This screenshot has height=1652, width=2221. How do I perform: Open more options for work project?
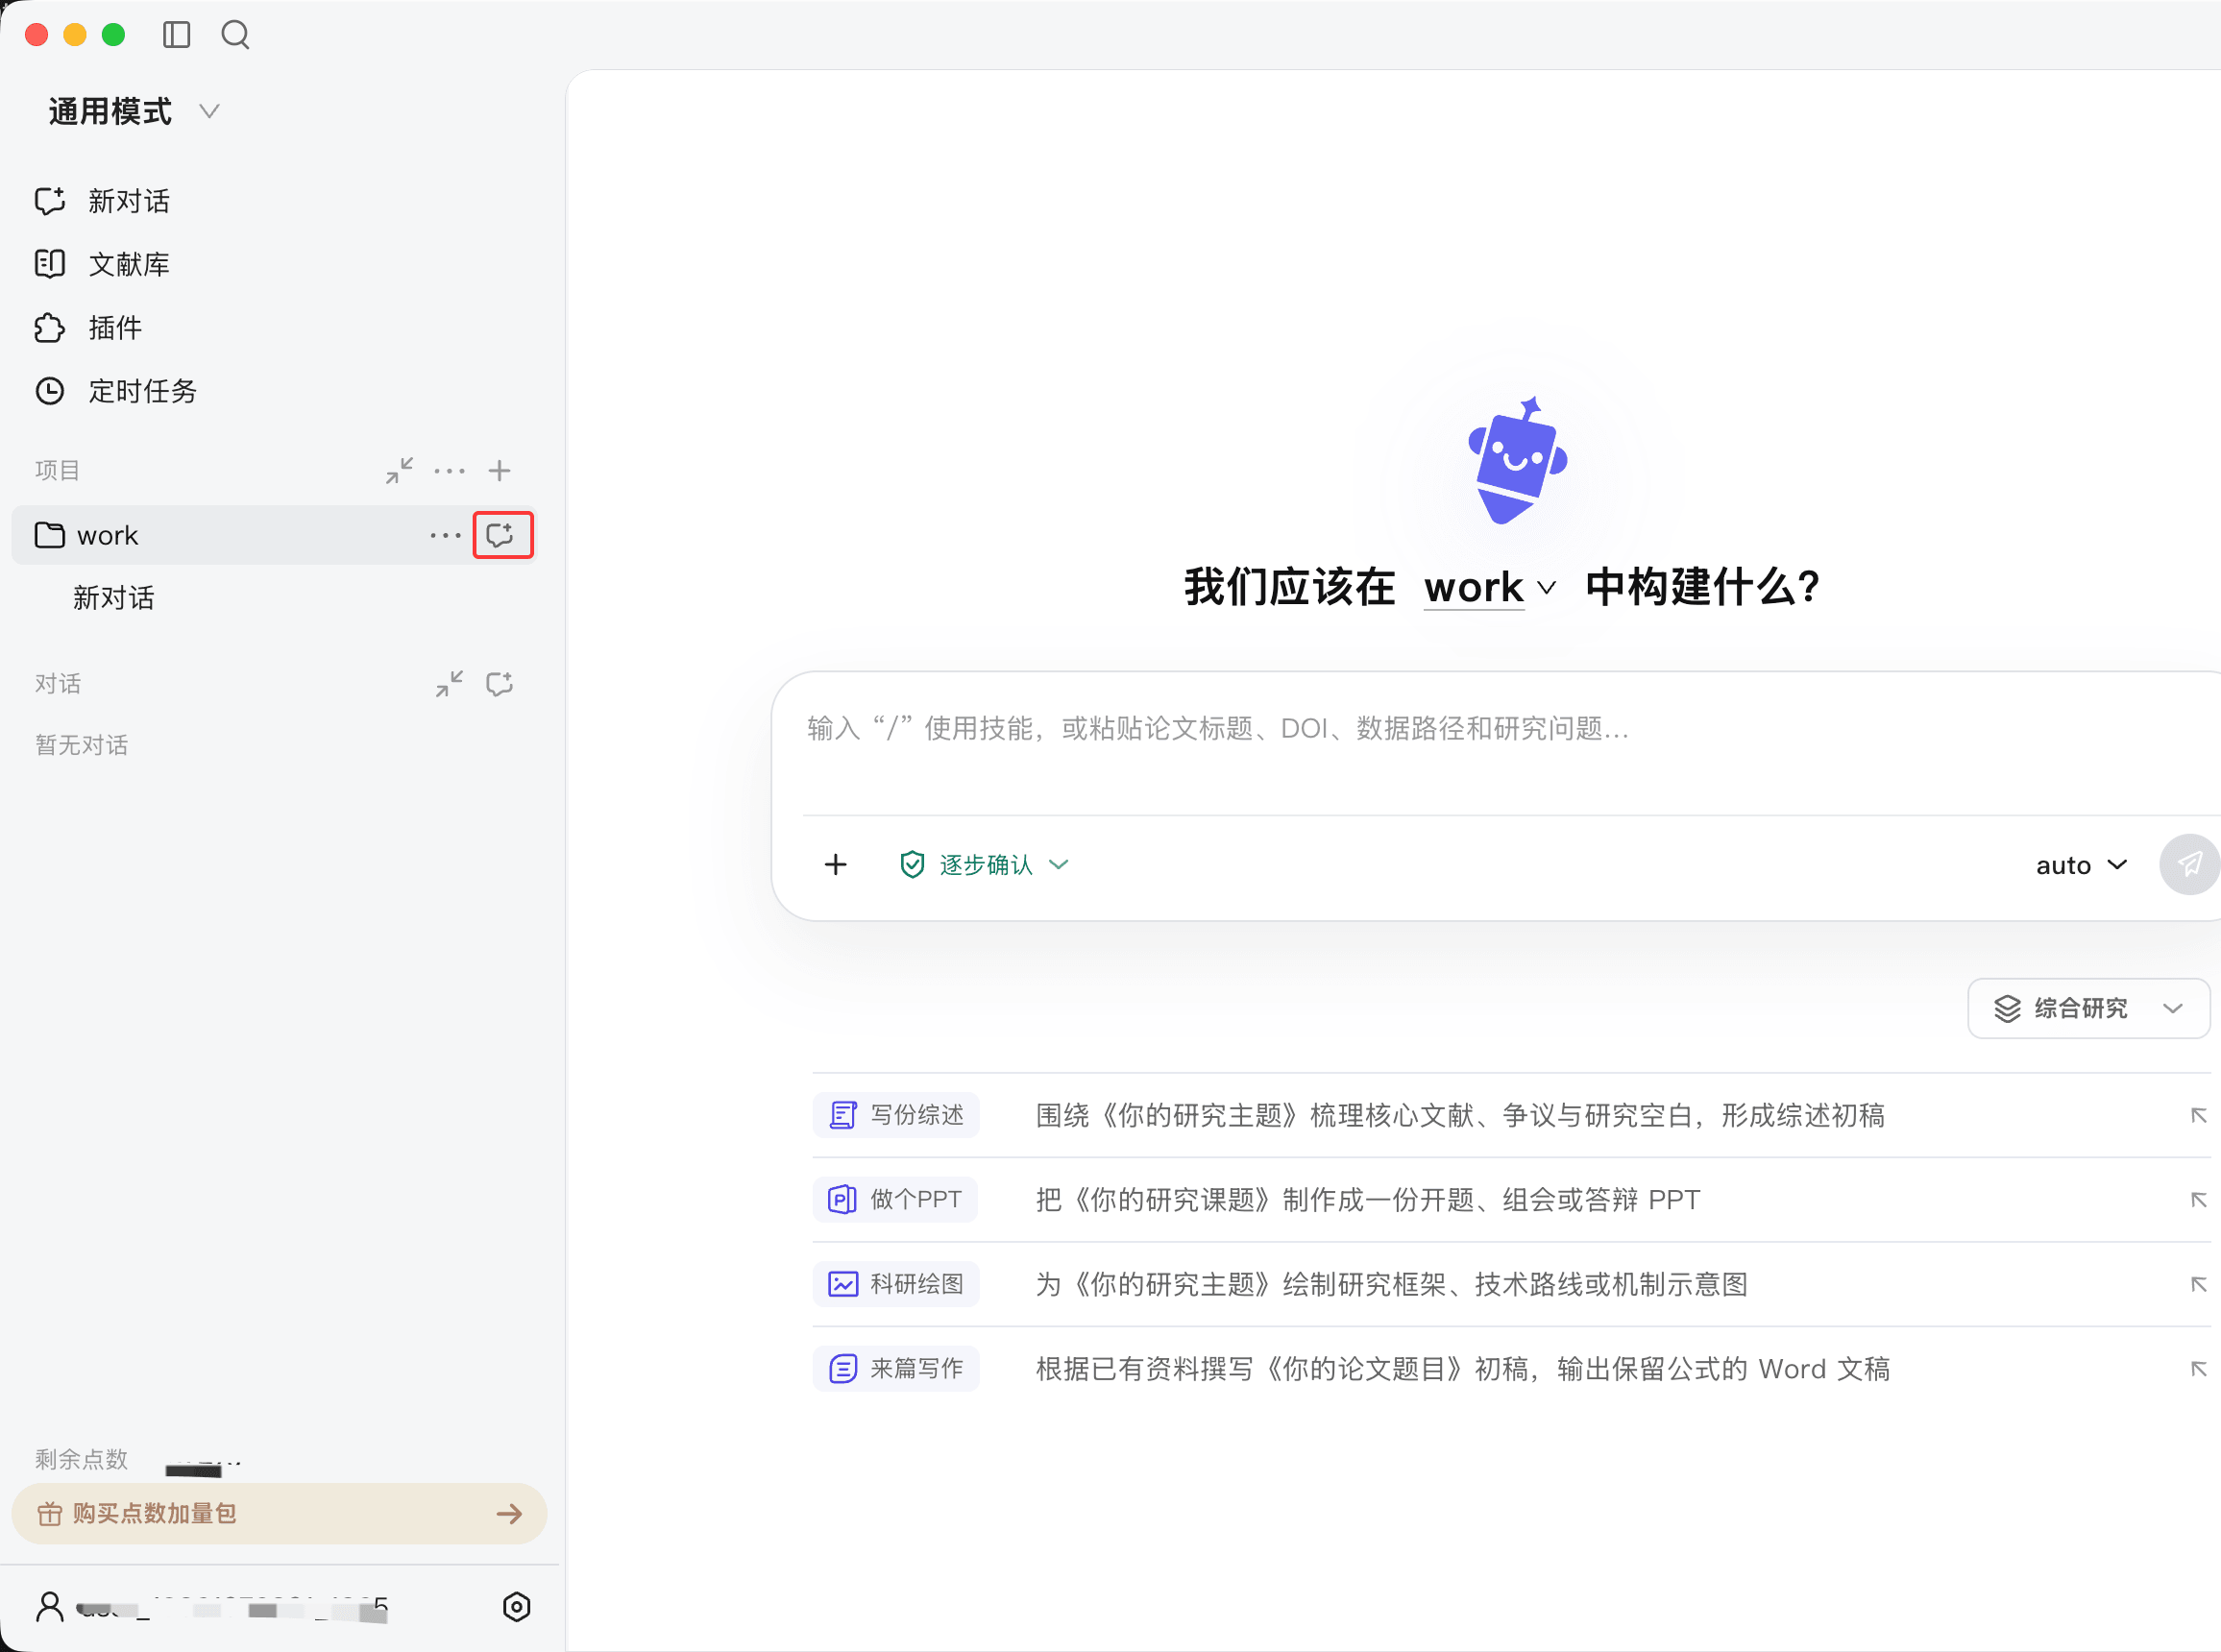(445, 535)
